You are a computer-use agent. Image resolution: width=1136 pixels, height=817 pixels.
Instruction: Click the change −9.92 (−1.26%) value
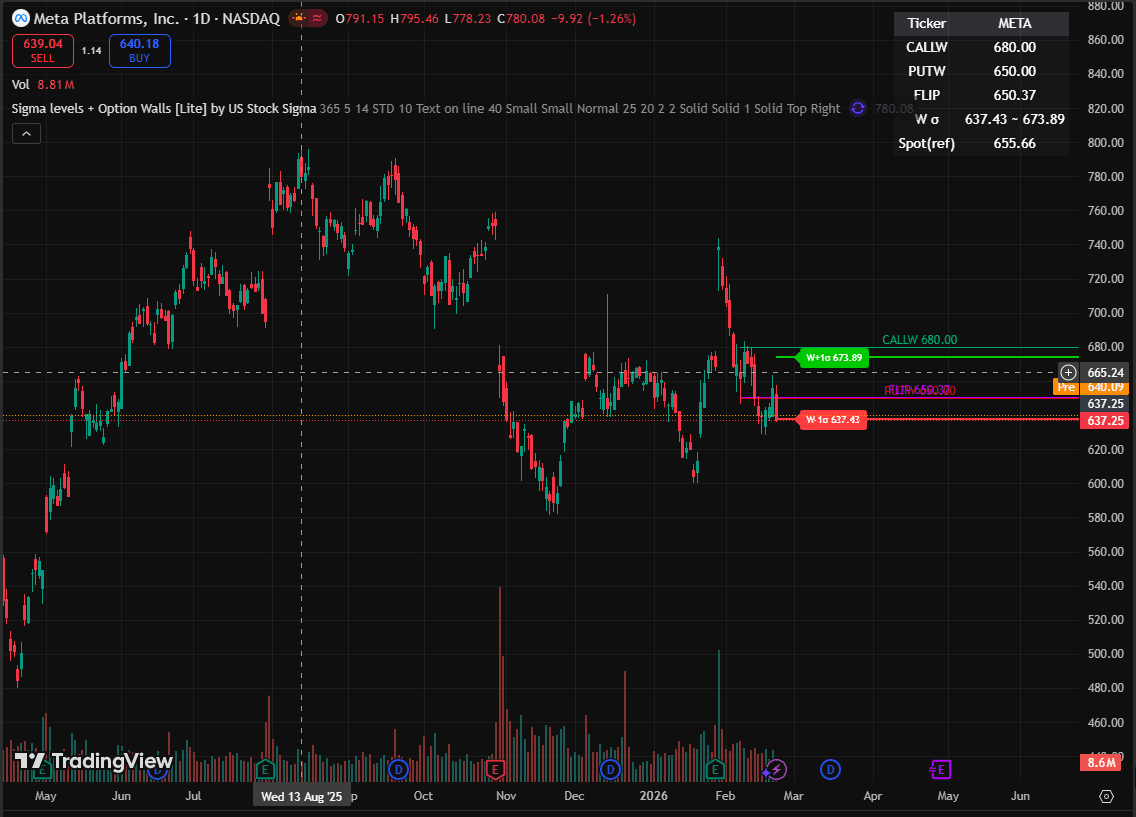coord(593,19)
